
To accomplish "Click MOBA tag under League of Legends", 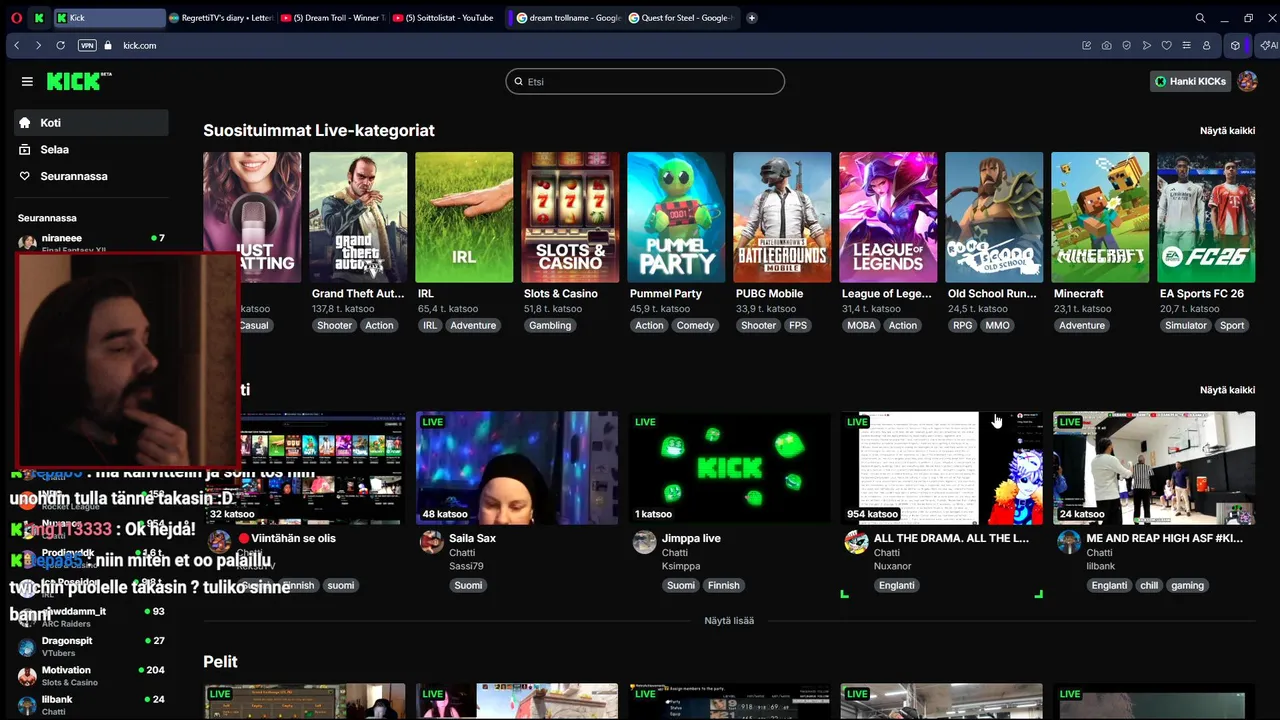I will 861,326.
